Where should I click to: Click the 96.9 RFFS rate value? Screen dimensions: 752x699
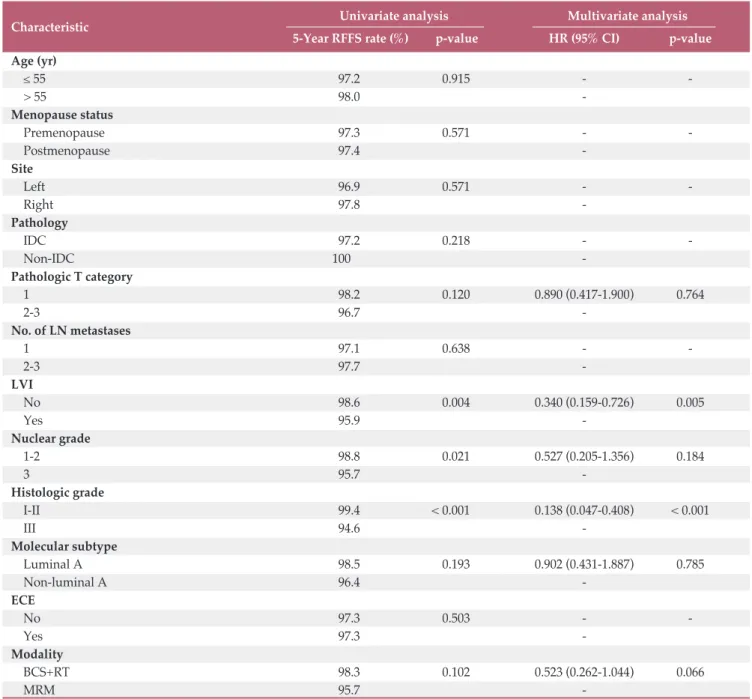tap(349, 187)
